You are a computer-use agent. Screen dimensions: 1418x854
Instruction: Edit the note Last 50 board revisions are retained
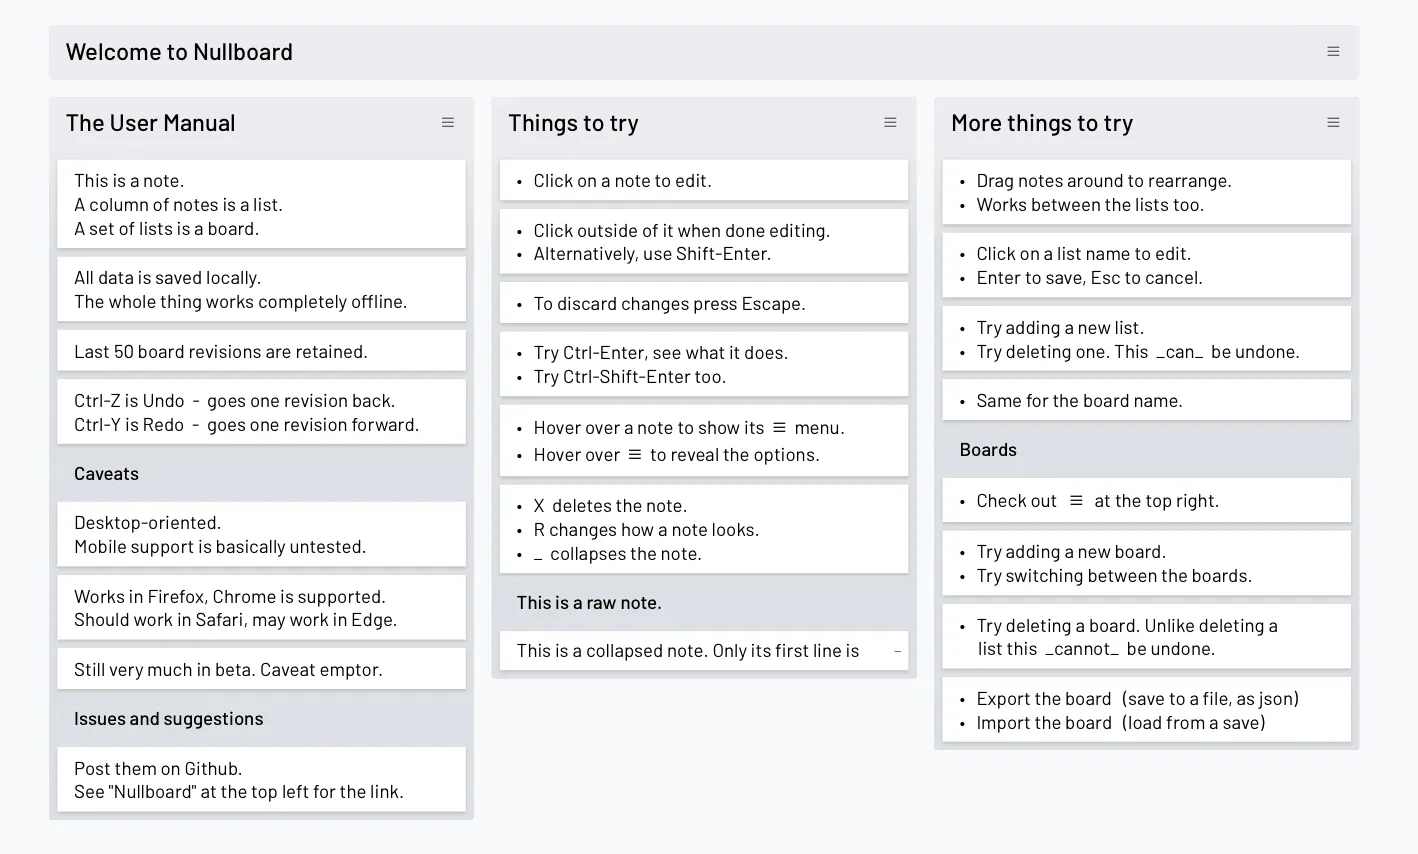click(x=221, y=351)
